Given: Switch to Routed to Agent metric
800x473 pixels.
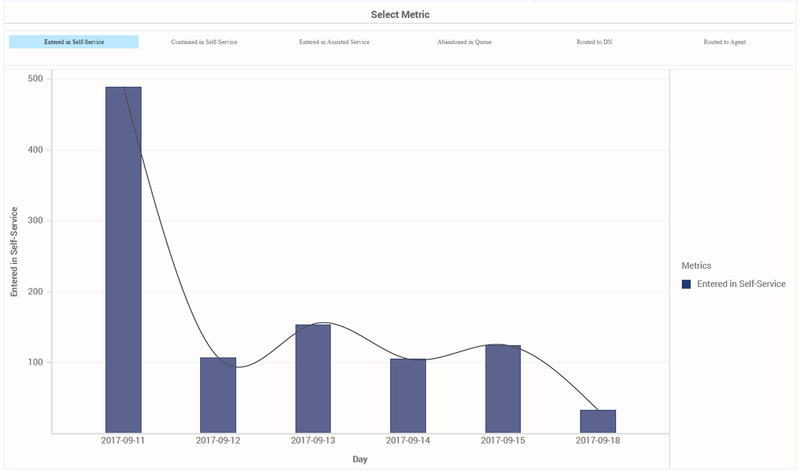Looking at the screenshot, I should [724, 43].
